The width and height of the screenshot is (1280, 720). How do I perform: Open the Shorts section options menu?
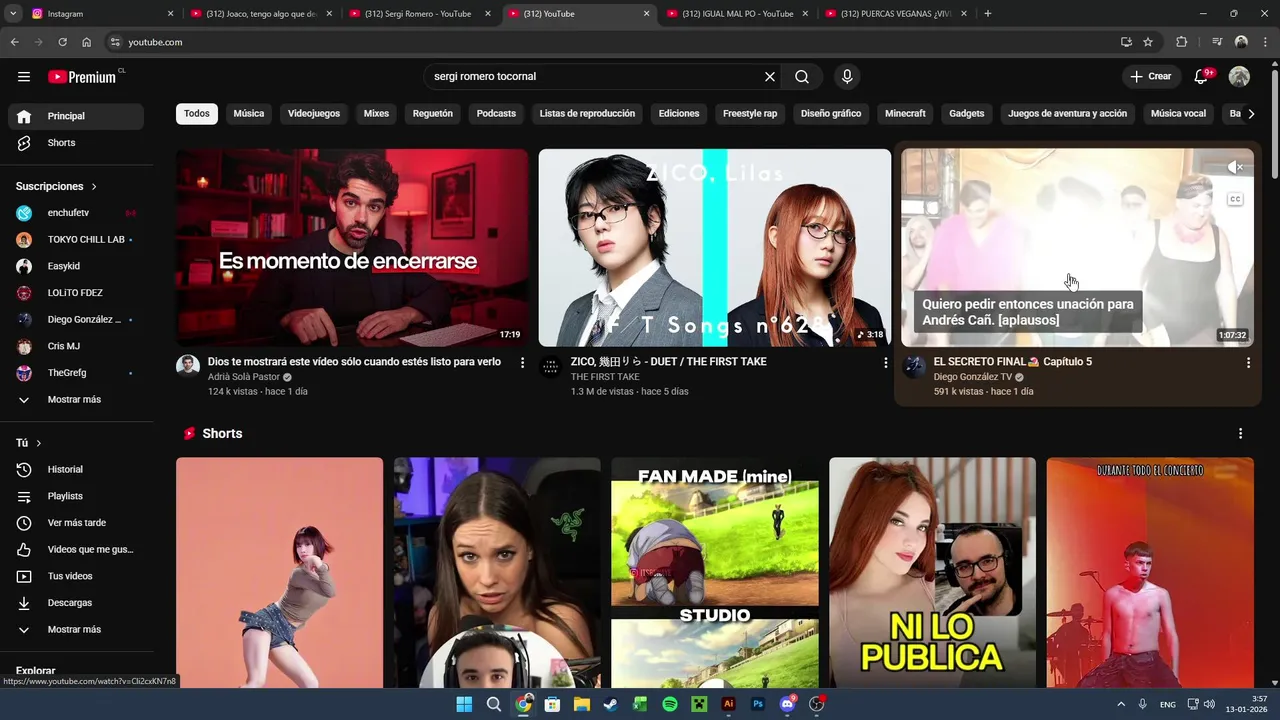pos(1240,434)
